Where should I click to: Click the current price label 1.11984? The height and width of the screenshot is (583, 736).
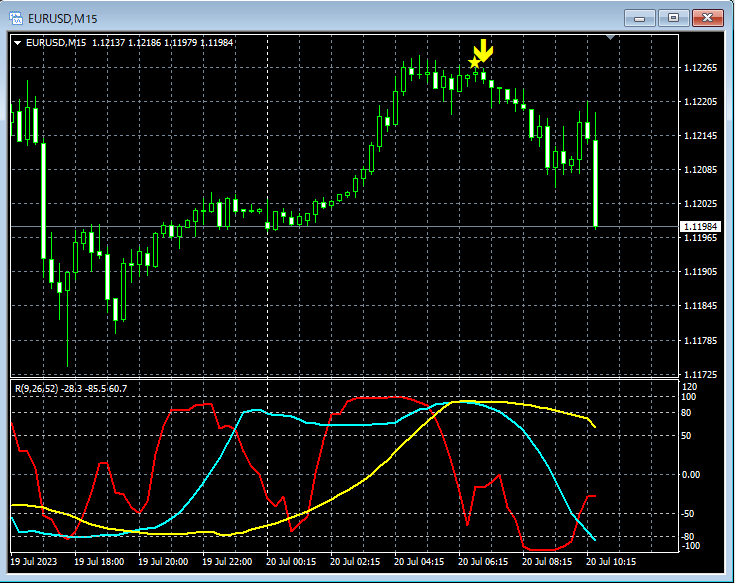pyautogui.click(x=700, y=227)
